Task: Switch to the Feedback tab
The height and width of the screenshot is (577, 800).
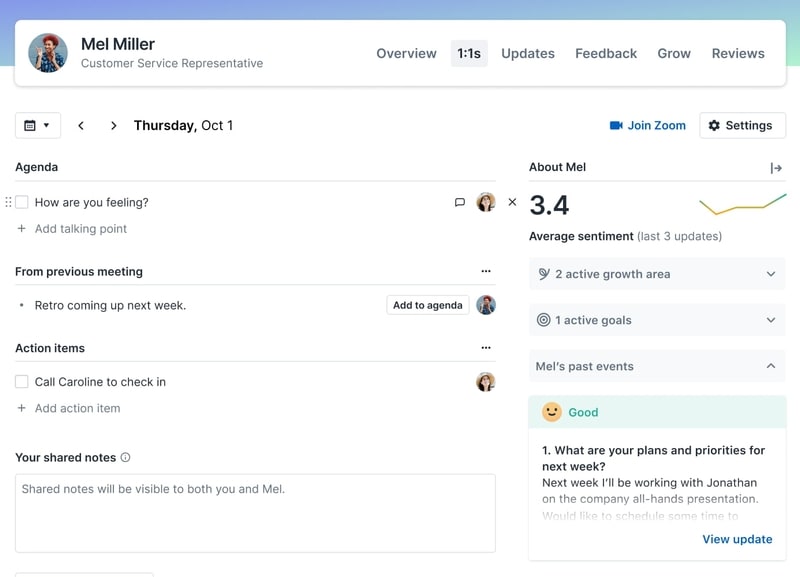Action: click(606, 54)
